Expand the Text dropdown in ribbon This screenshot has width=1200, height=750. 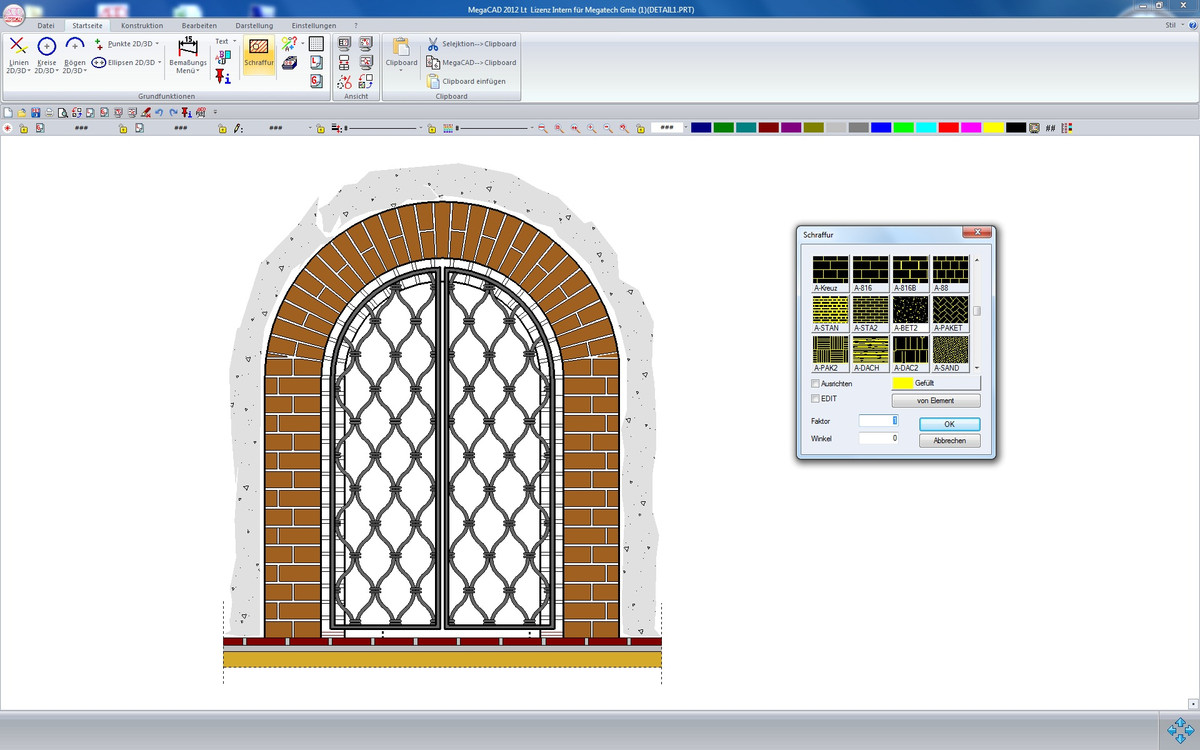click(234, 42)
